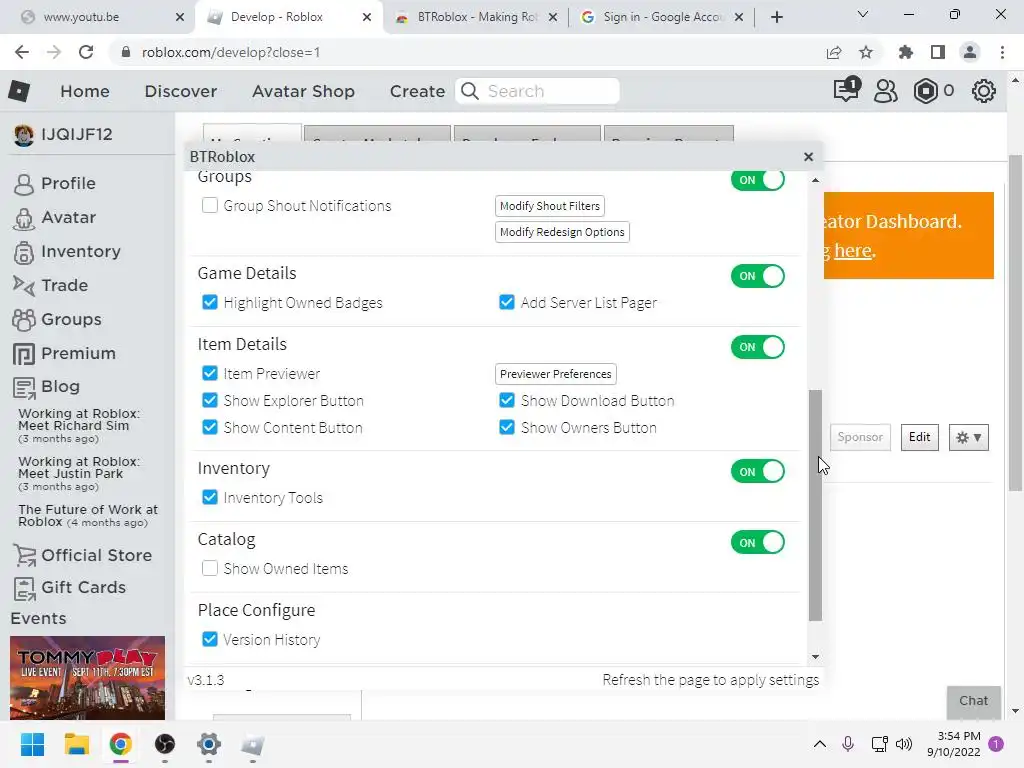Show hidden system tray icons

820,744
